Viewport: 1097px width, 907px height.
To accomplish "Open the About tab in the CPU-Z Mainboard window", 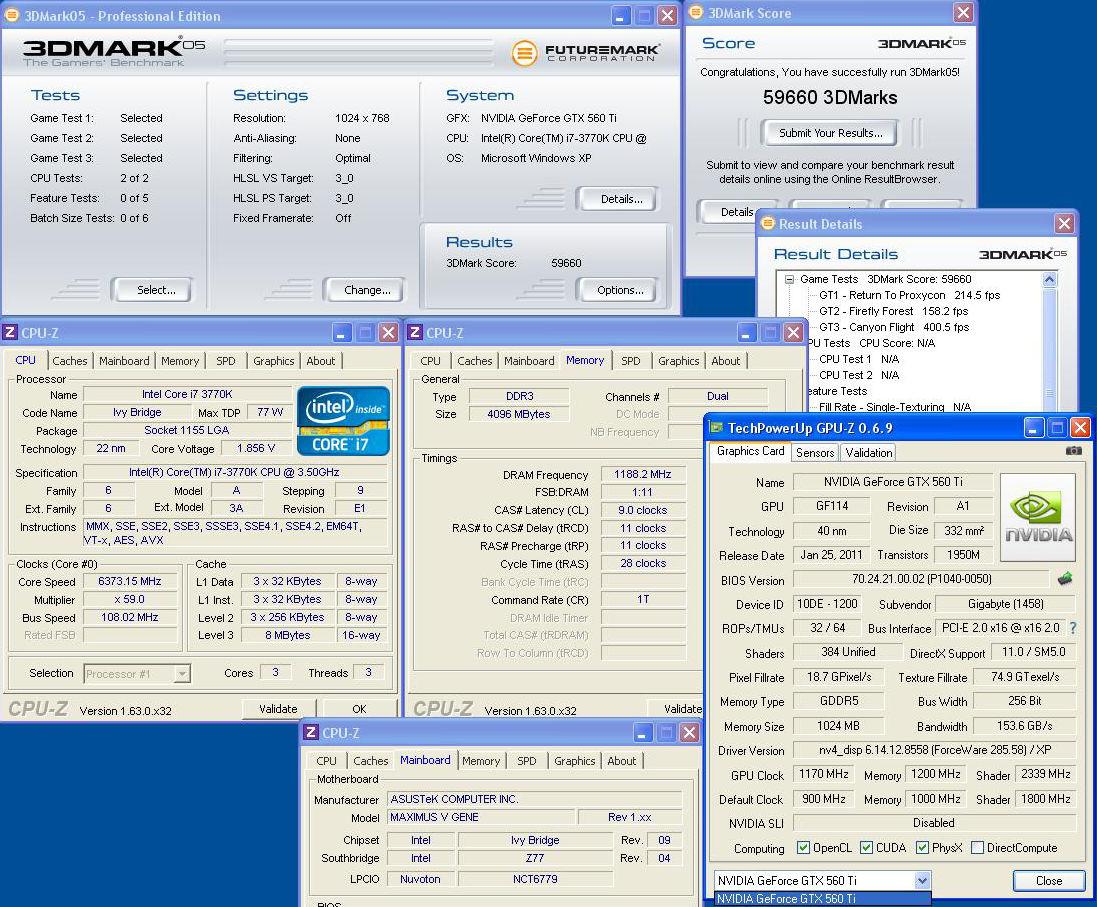I will pos(621,761).
